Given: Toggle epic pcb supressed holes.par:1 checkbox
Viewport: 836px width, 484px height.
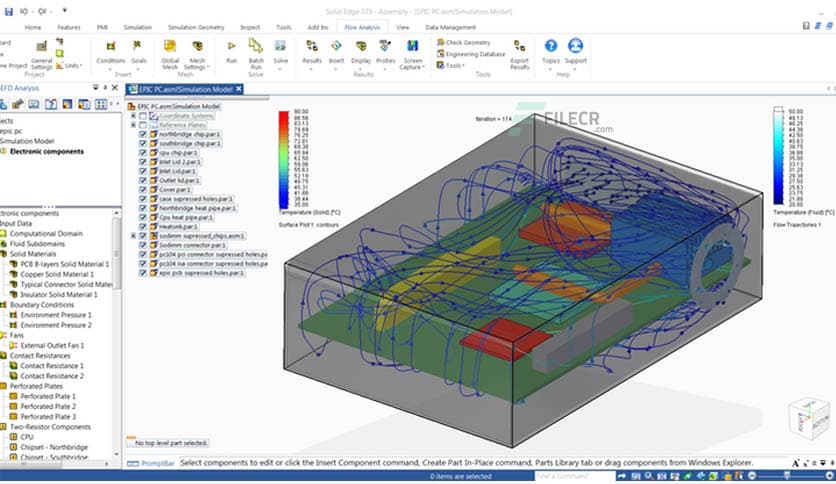Looking at the screenshot, I should click(x=143, y=272).
